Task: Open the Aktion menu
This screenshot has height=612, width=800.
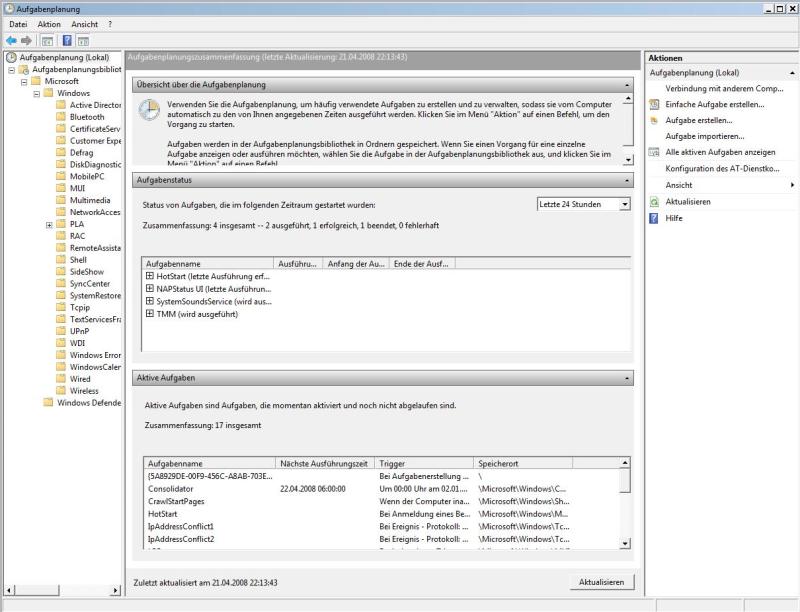Action: [49, 24]
